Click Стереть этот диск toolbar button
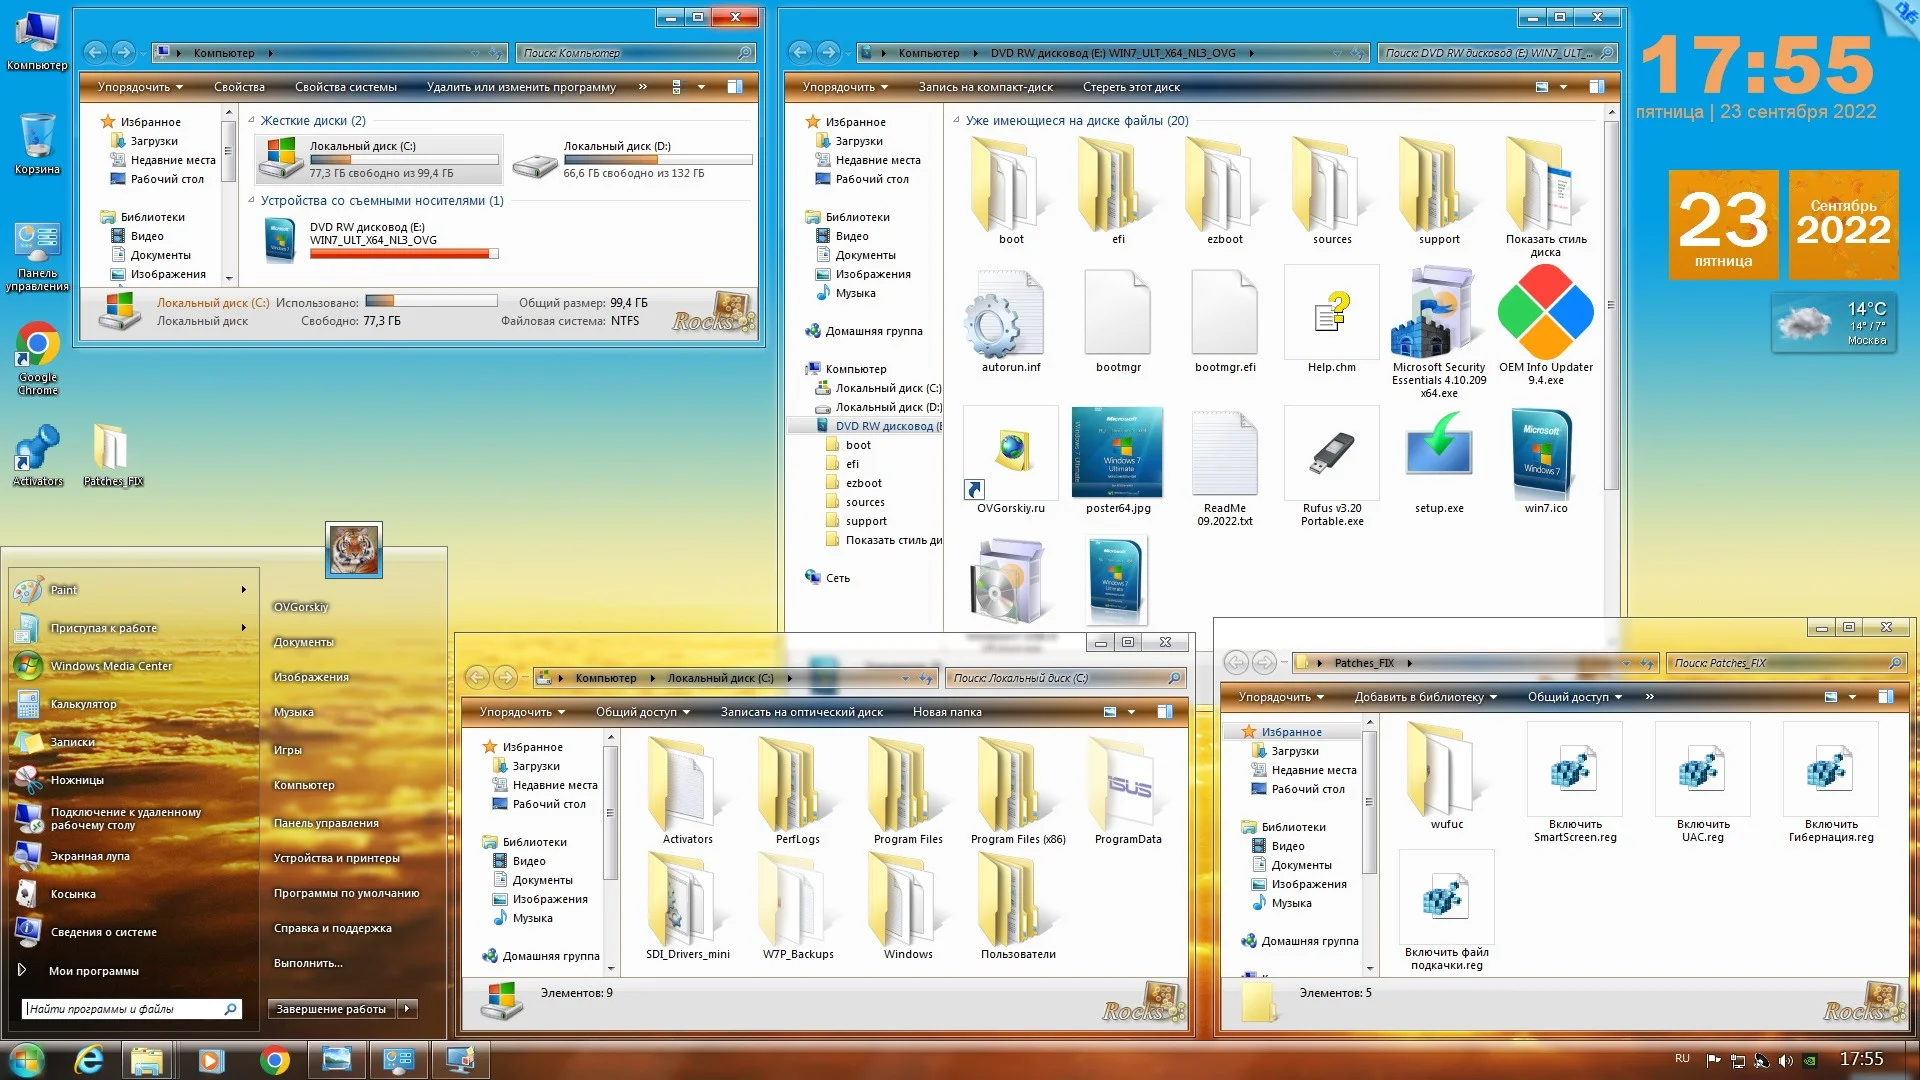Screen dimensions: 1920x1080 (x=1131, y=87)
